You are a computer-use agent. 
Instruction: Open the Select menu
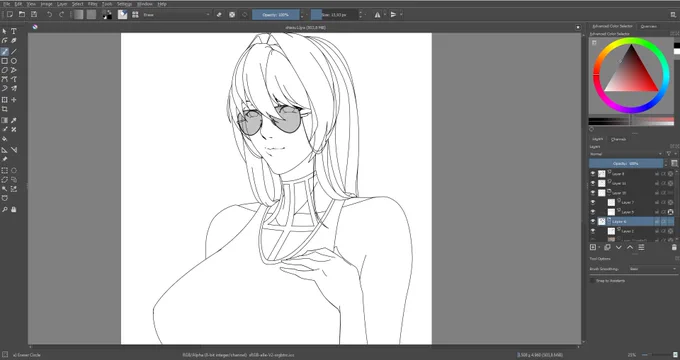pyautogui.click(x=78, y=4)
